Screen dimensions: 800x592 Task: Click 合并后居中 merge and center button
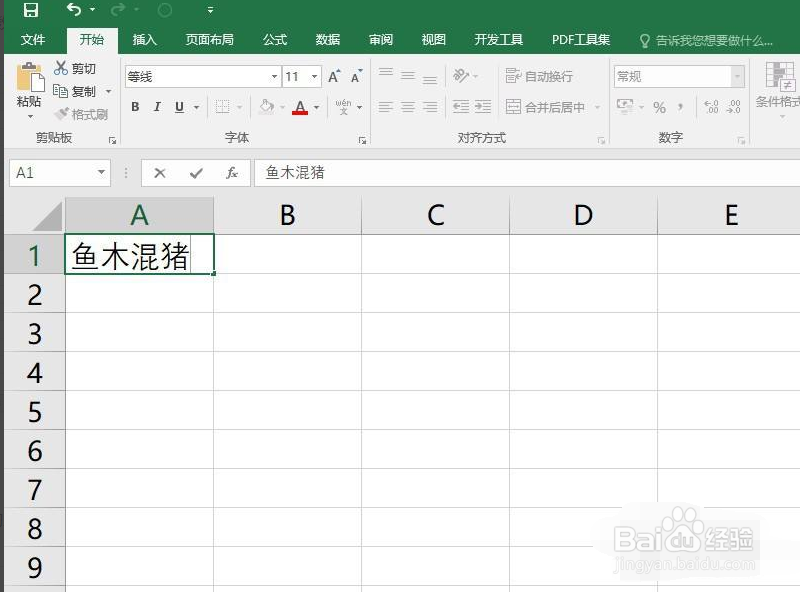(545, 107)
